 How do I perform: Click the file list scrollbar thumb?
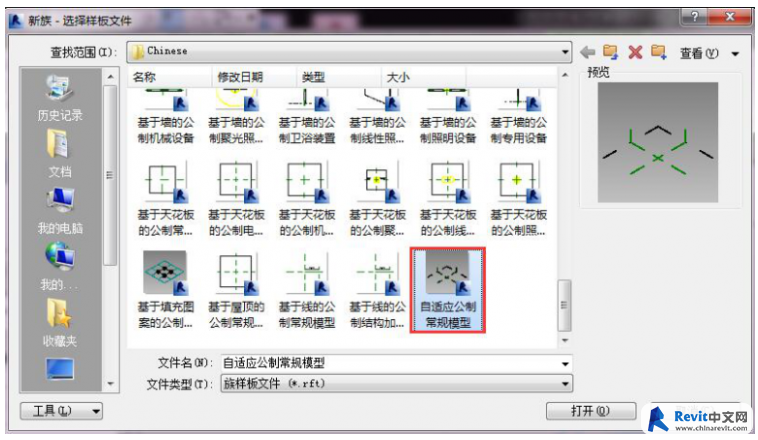(x=564, y=305)
